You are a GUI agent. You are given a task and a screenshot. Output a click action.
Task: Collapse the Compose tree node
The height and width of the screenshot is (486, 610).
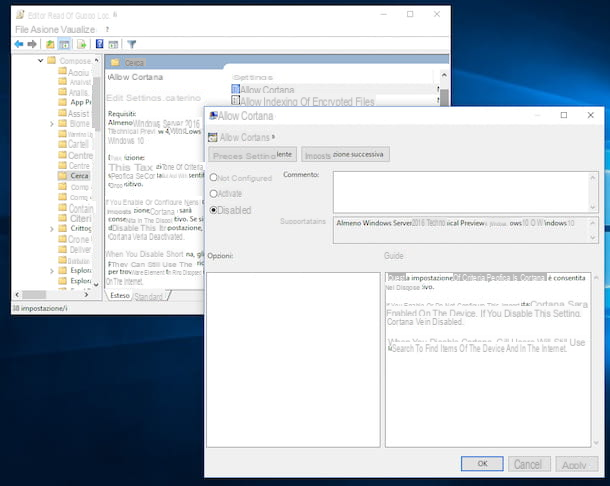click(x=40, y=60)
